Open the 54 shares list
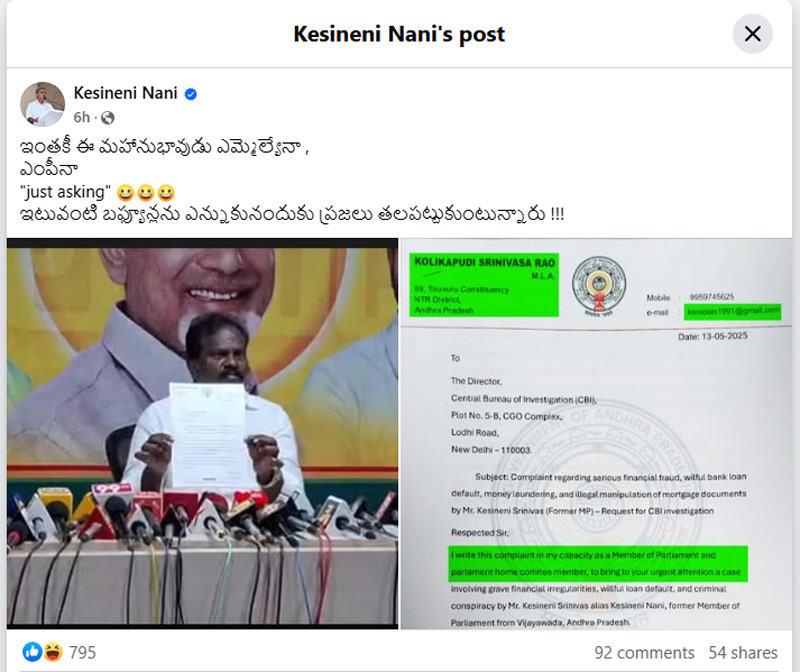This screenshot has height=672, width=800. pyautogui.click(x=743, y=653)
